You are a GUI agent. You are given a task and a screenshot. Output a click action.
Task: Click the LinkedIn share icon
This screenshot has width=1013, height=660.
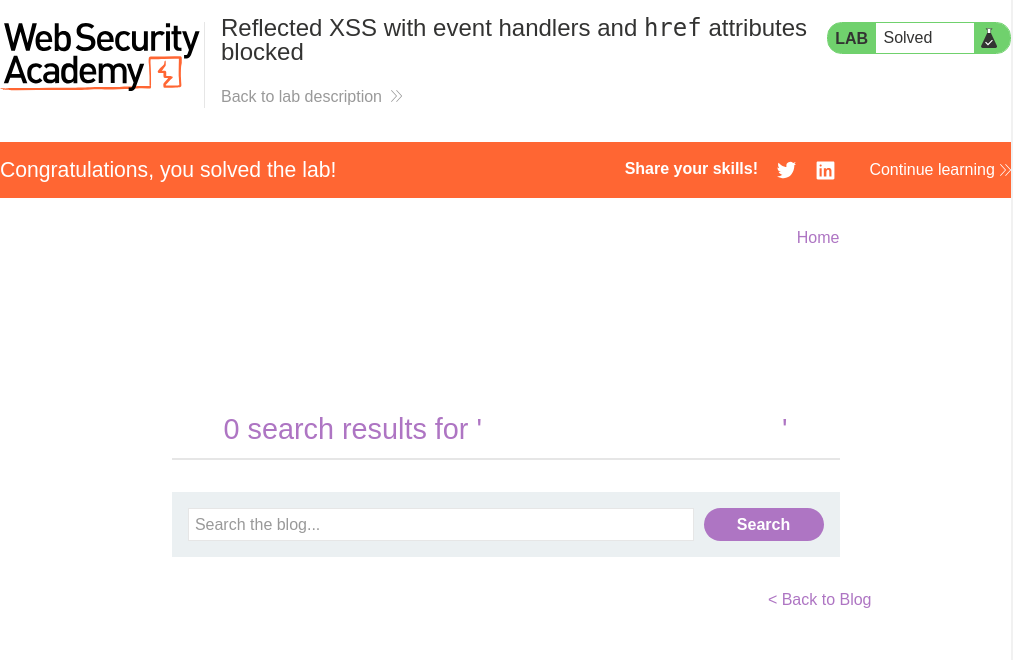(825, 170)
